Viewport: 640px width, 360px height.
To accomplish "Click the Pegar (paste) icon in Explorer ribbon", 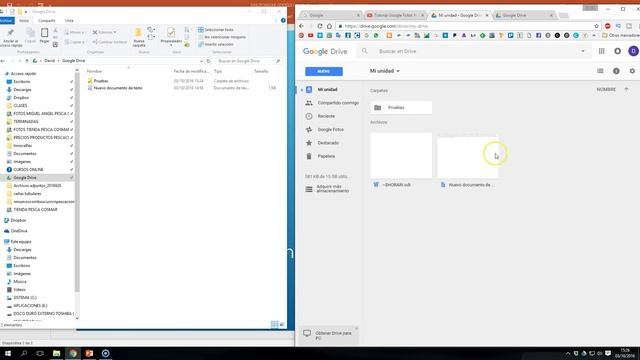I will 44,33.
